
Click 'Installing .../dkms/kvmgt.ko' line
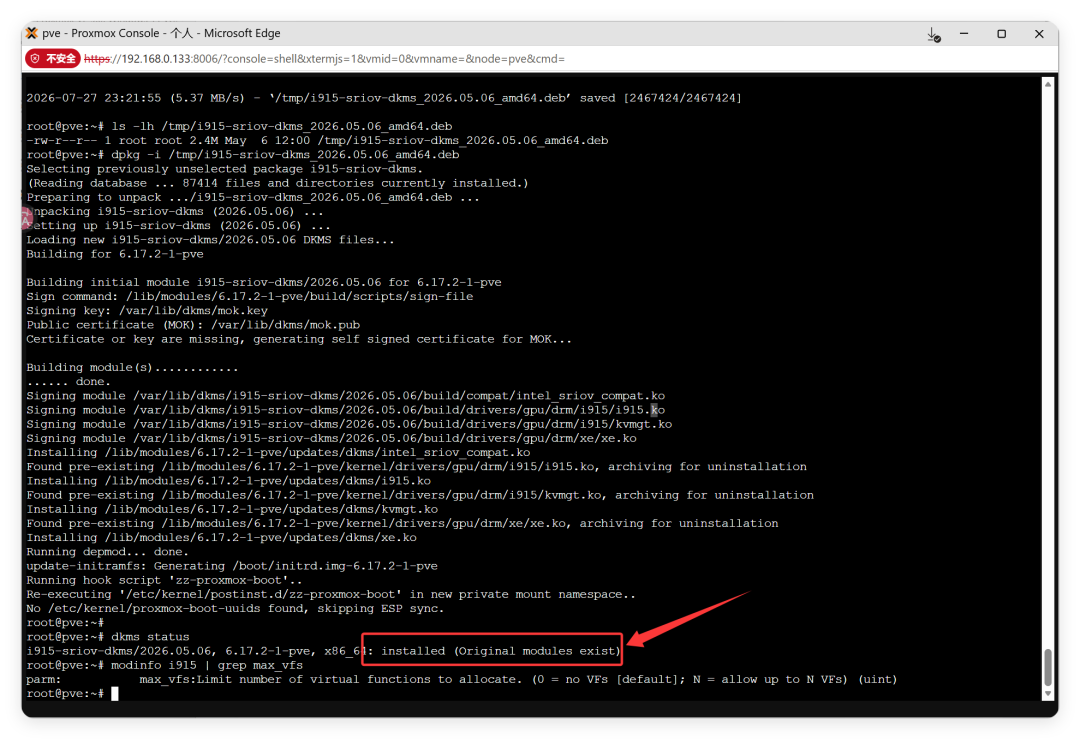(232, 510)
